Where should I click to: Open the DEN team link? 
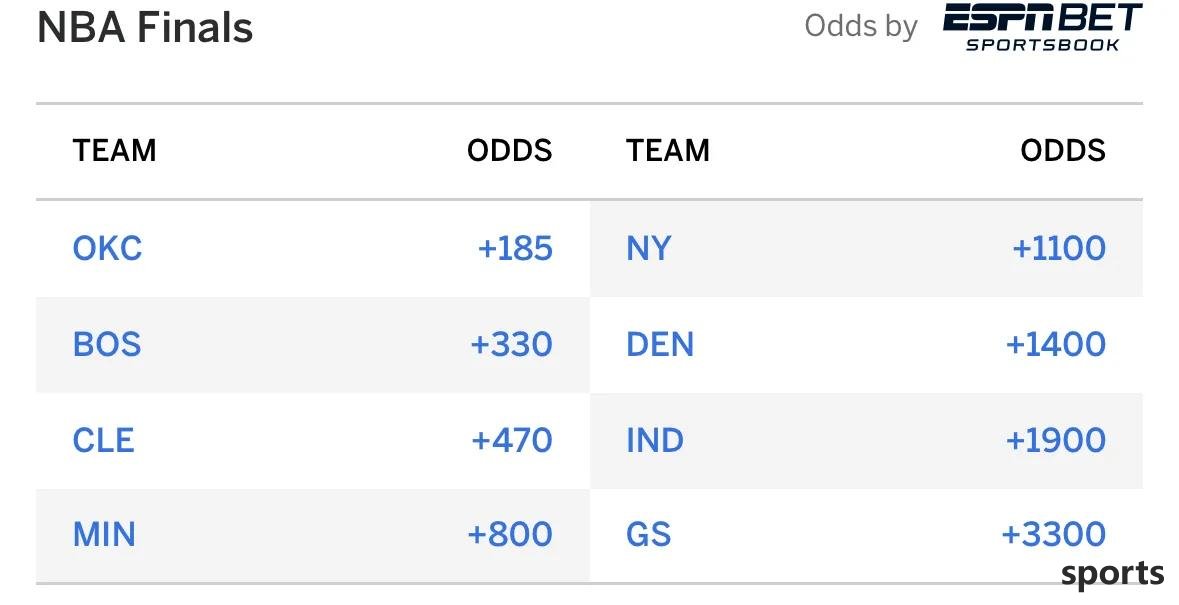[x=660, y=344]
